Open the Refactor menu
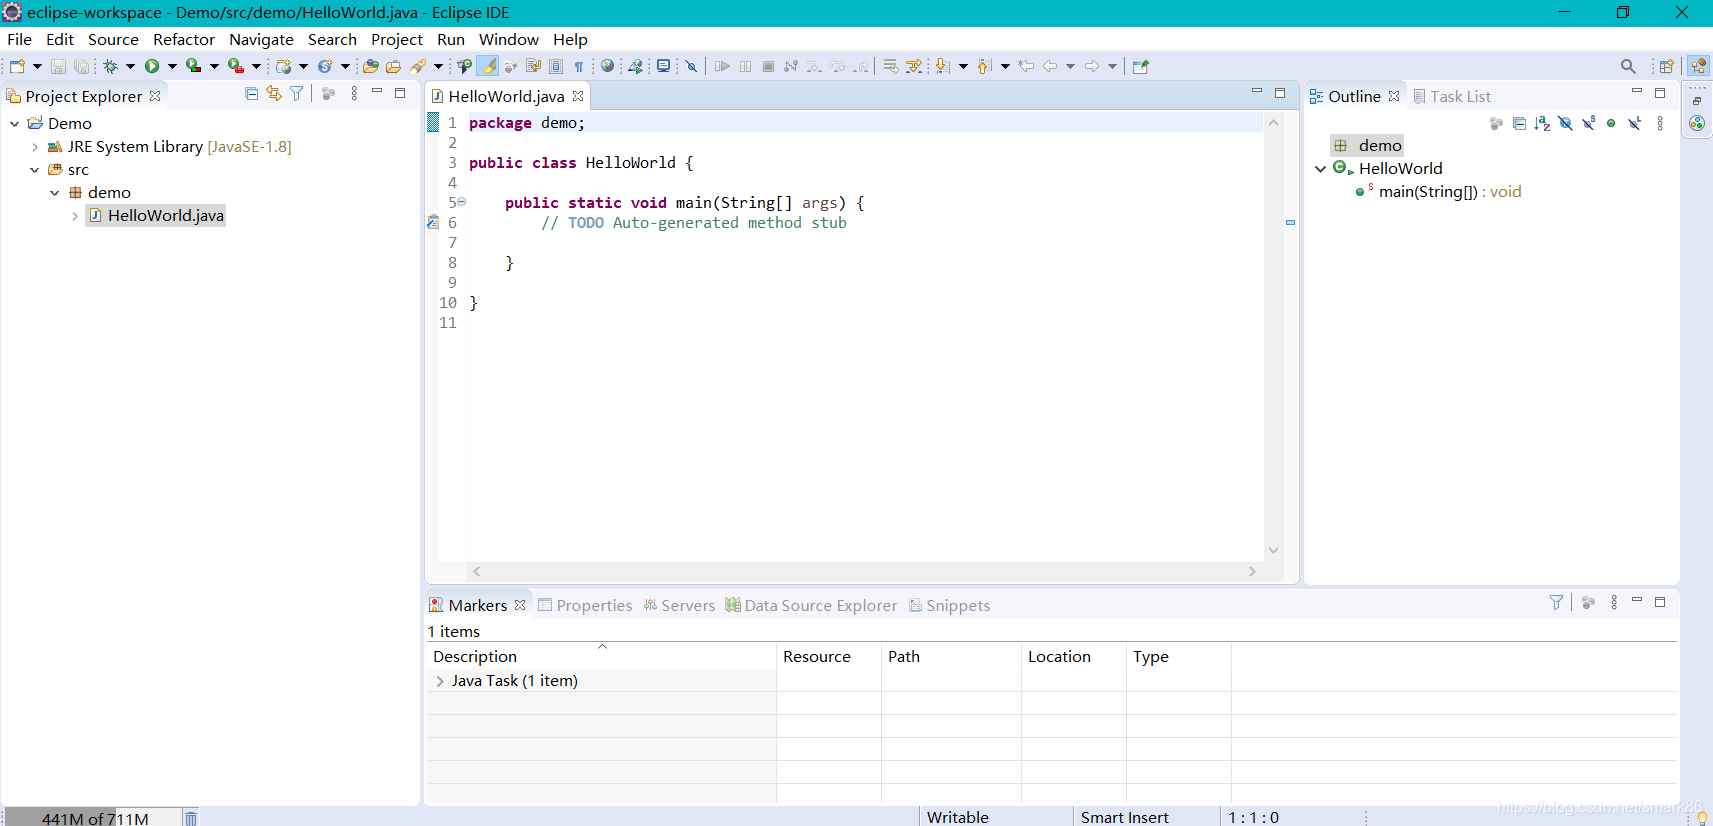 pos(184,39)
